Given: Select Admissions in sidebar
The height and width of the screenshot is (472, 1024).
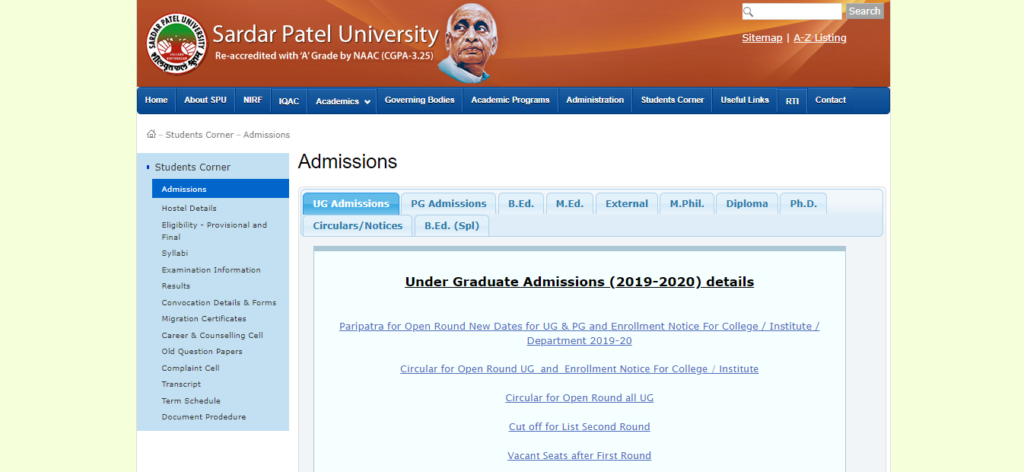Looking at the screenshot, I should [221, 189].
